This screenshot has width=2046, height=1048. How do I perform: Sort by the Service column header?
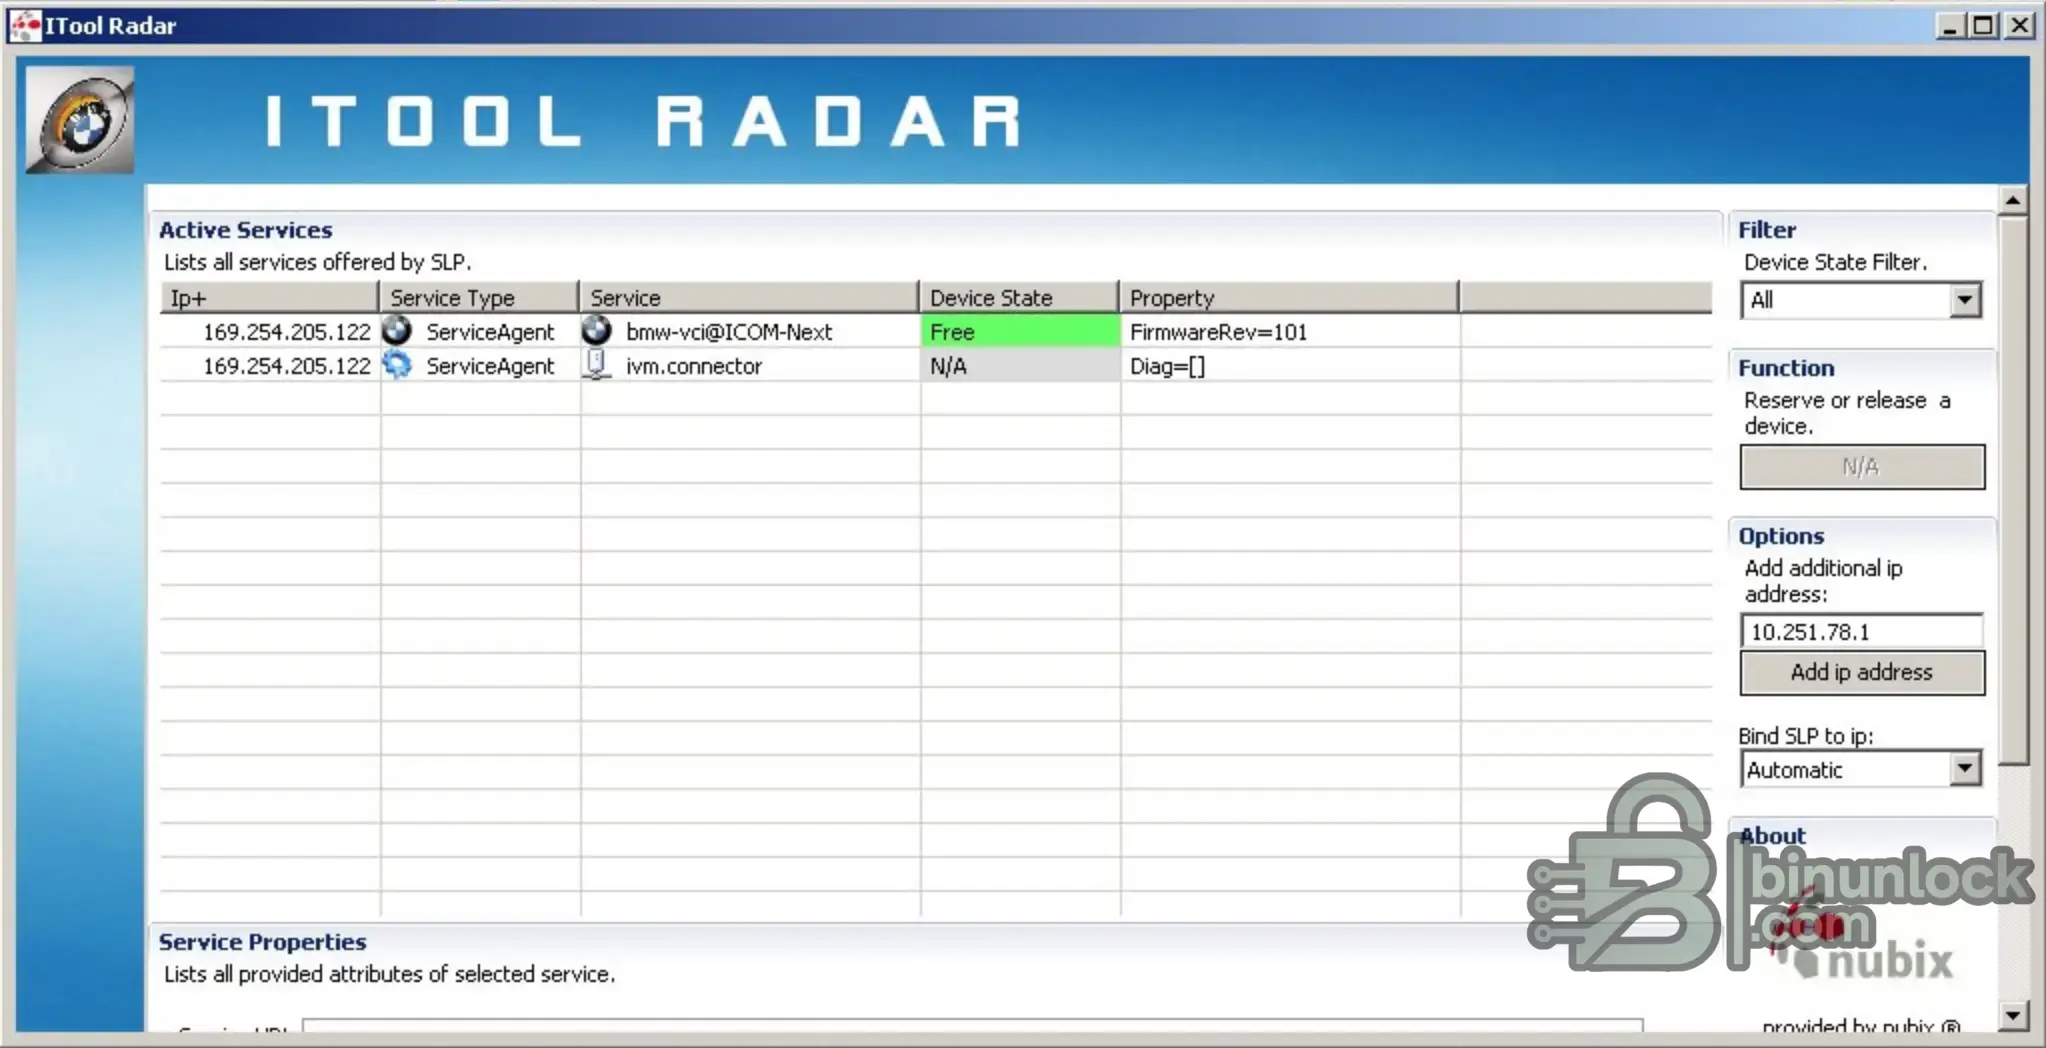coord(749,297)
